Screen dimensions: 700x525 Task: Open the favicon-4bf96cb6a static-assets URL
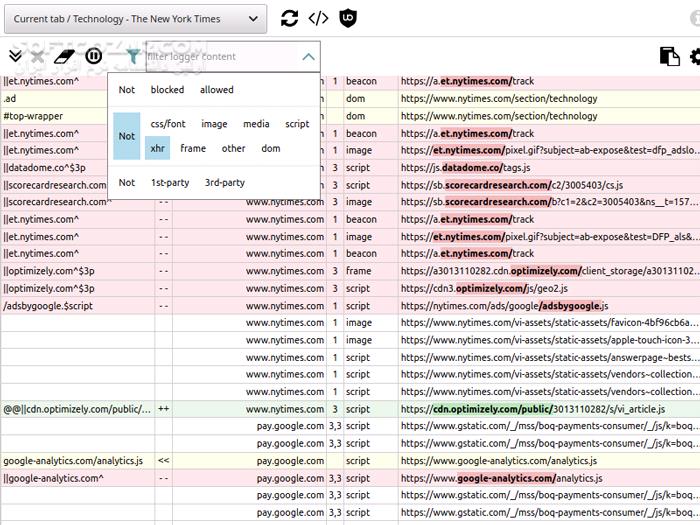[x=550, y=323]
